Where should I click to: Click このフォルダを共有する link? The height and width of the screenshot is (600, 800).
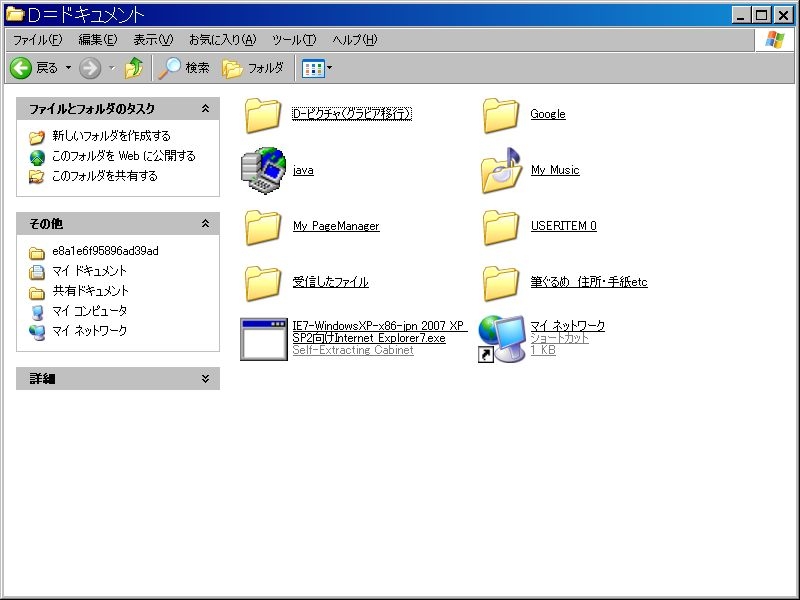104,176
